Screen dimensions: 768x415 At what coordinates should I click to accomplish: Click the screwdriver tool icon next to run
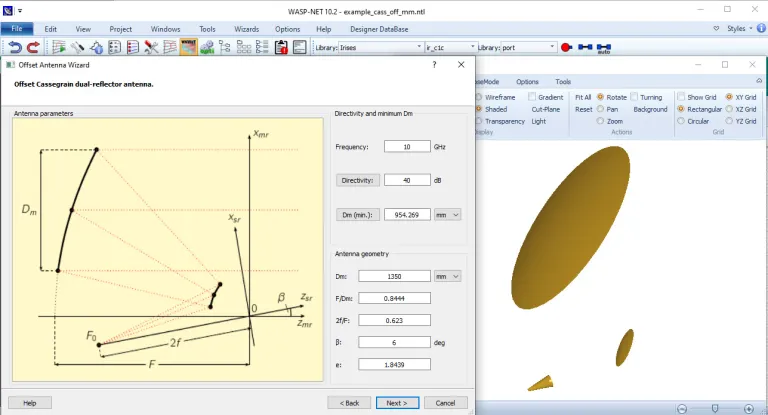(77, 47)
